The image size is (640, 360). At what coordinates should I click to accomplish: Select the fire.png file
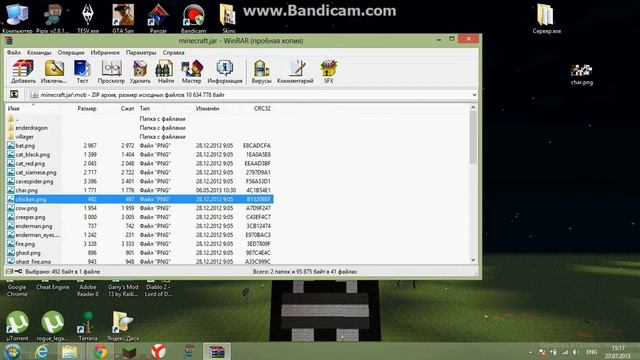(25, 244)
